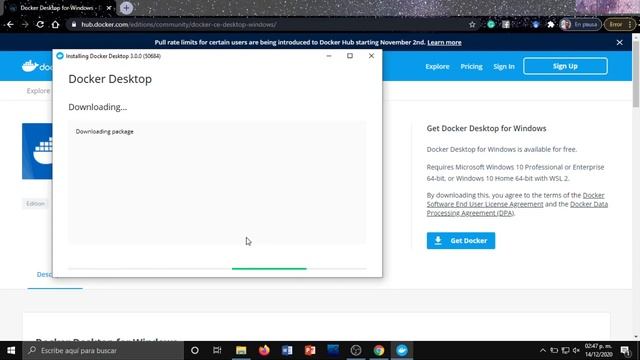
Task: Click the Sign Up button
Action: click(565, 66)
